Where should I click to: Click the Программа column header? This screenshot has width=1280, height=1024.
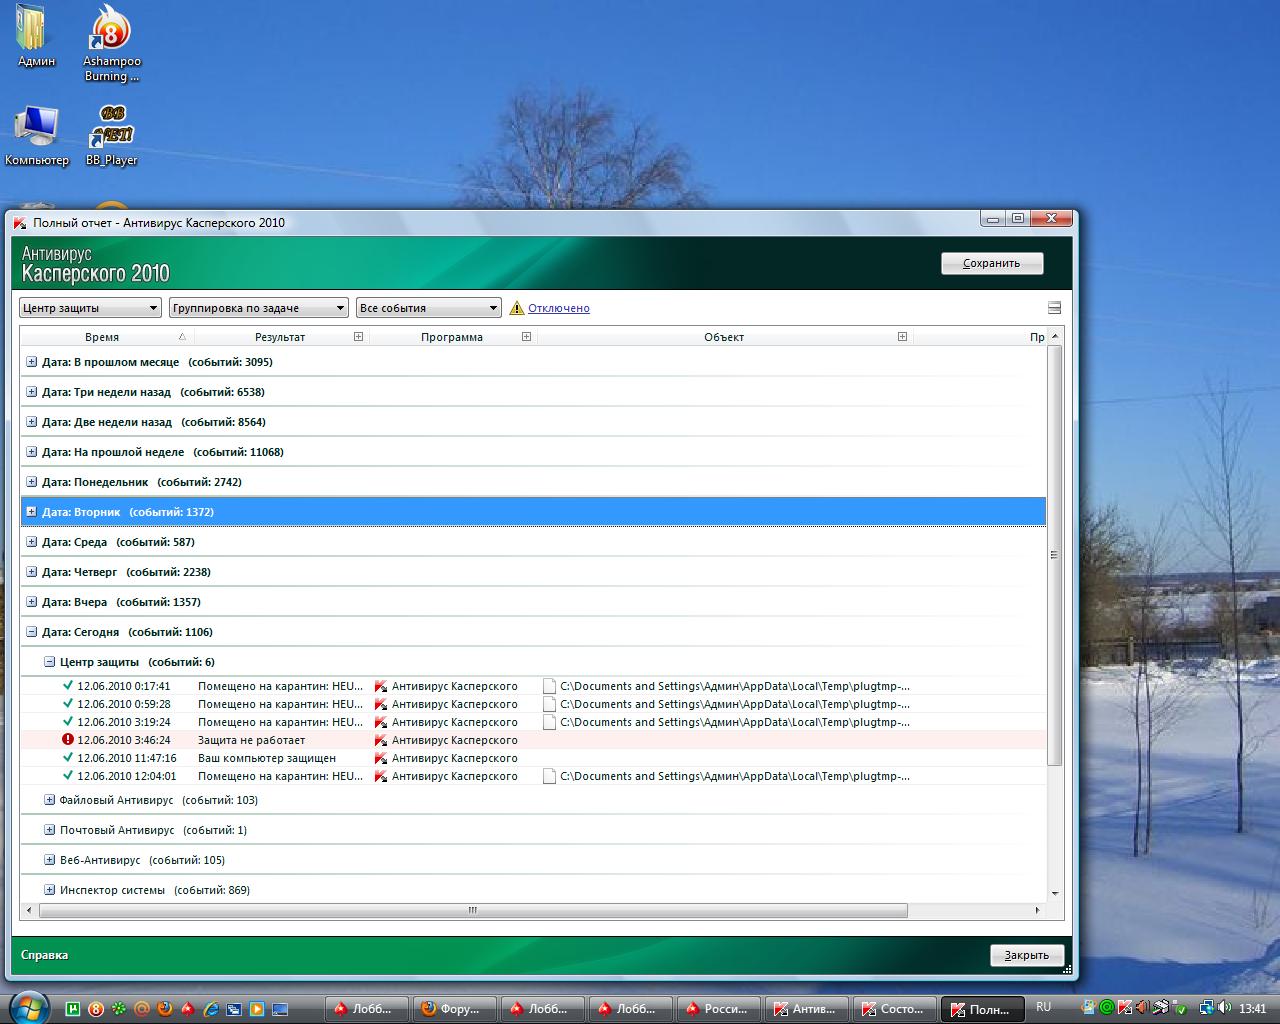click(452, 337)
